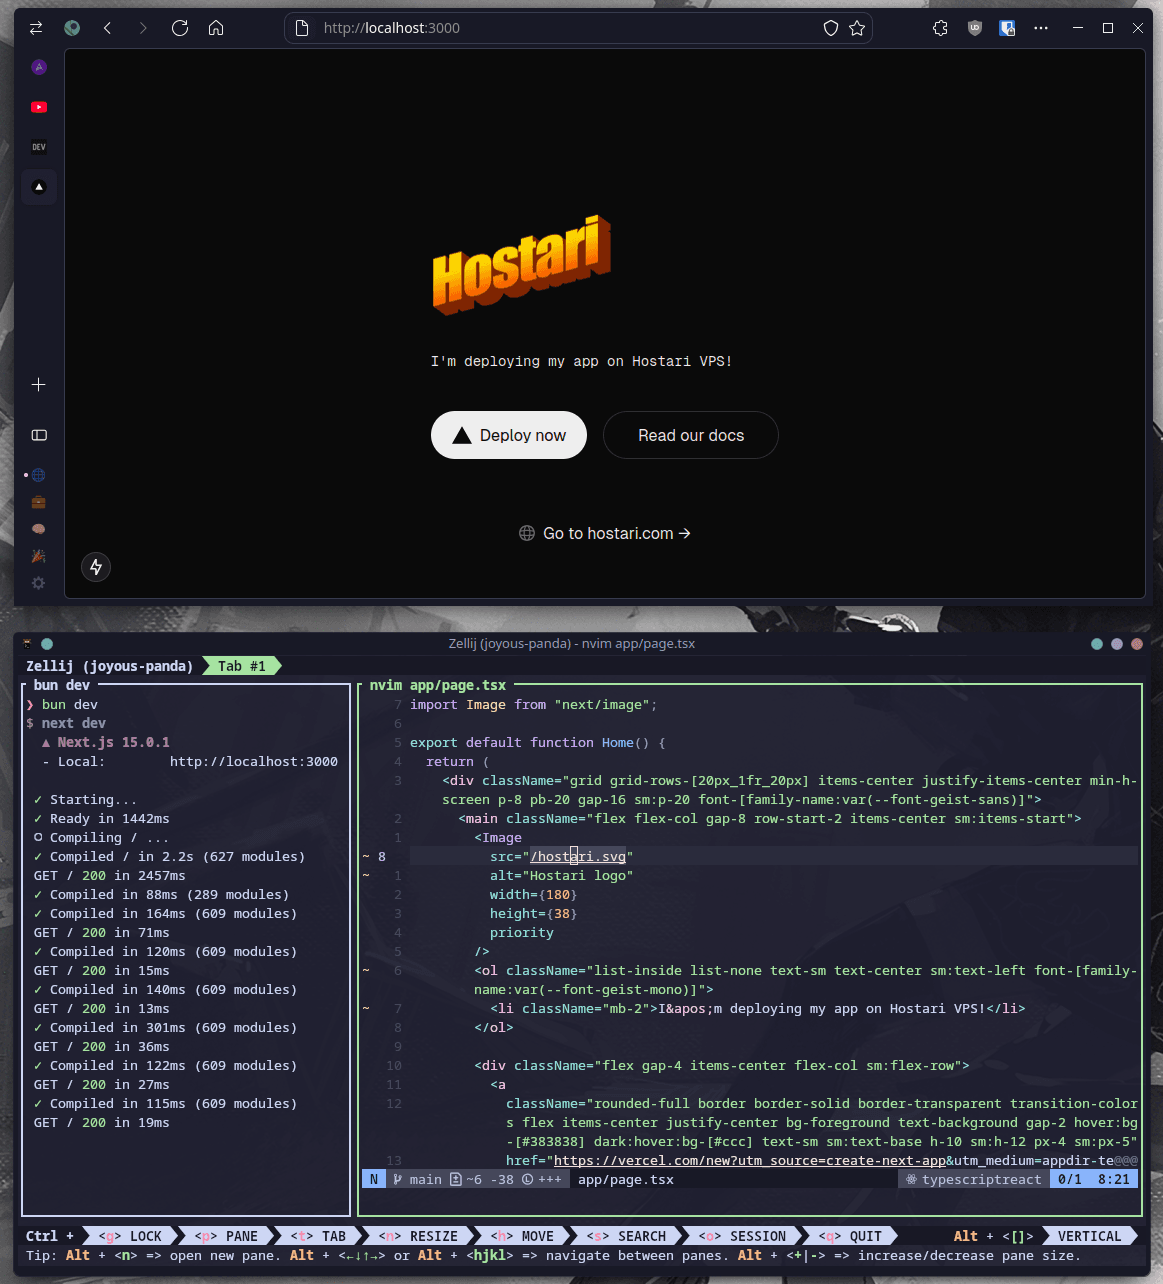Open the YouTube pinned tab in sidebar
This screenshot has height=1284, width=1163.
pos(39,107)
